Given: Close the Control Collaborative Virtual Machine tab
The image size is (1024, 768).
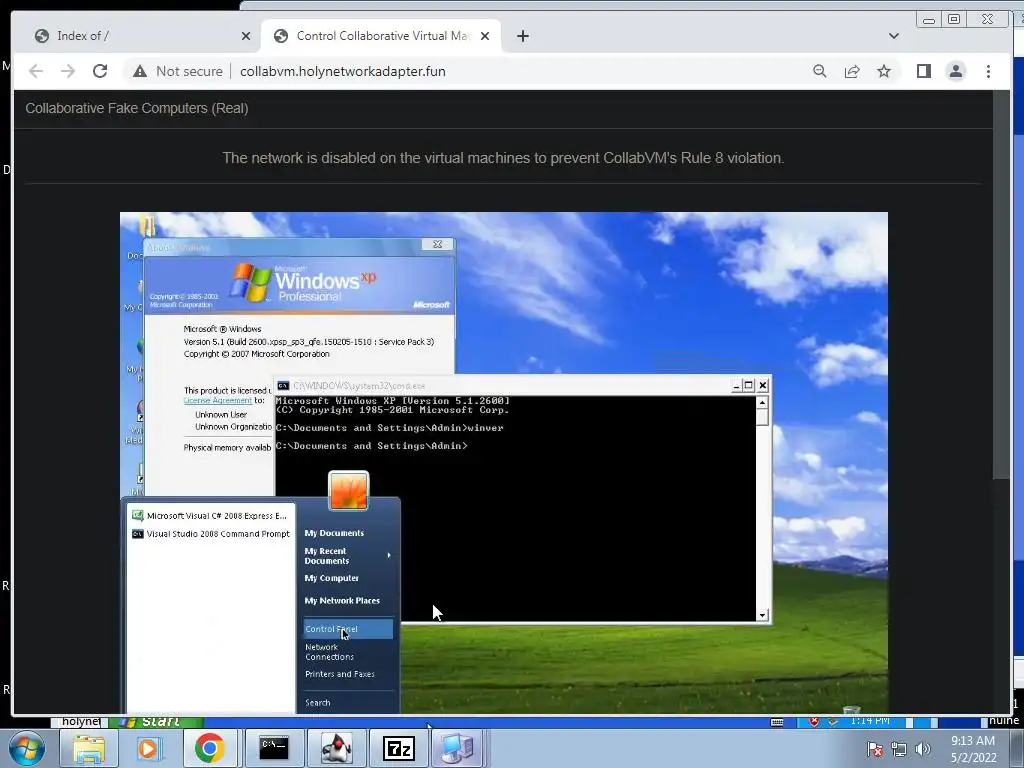Looking at the screenshot, I should pyautogui.click(x=485, y=36).
